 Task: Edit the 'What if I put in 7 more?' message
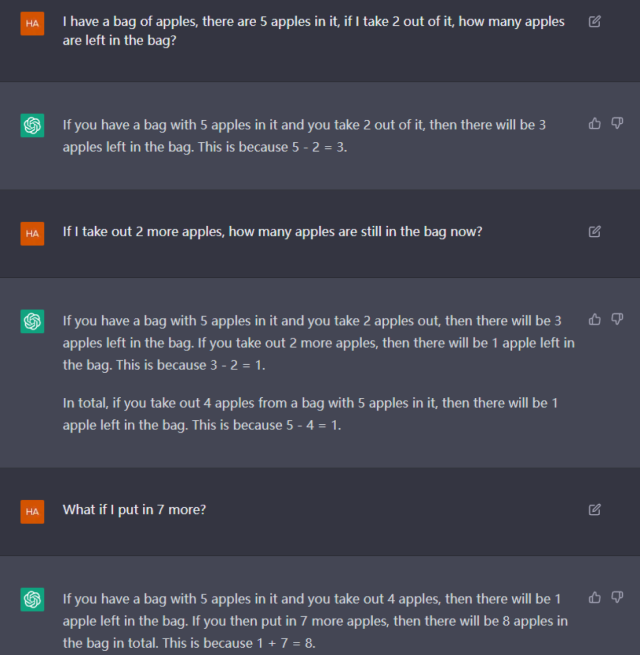pos(595,510)
